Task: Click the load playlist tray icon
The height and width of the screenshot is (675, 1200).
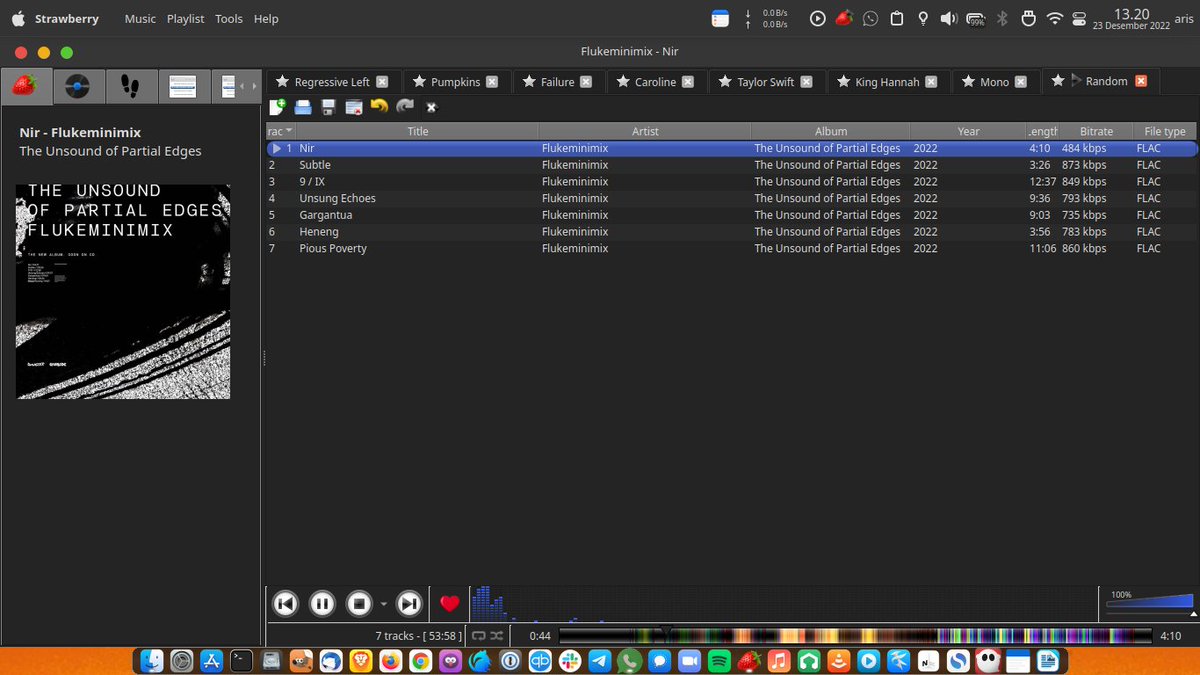Action: [x=303, y=107]
